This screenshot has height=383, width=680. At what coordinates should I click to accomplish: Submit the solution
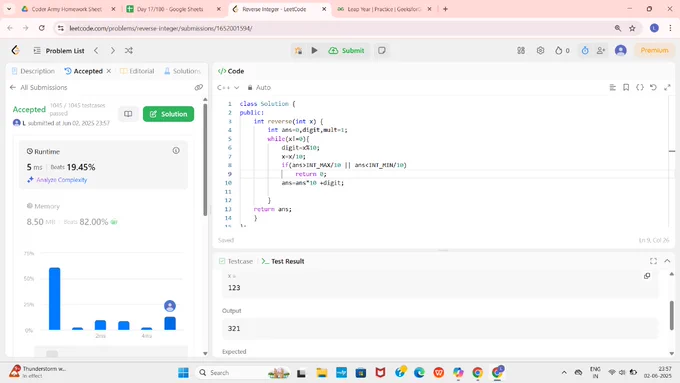347,51
